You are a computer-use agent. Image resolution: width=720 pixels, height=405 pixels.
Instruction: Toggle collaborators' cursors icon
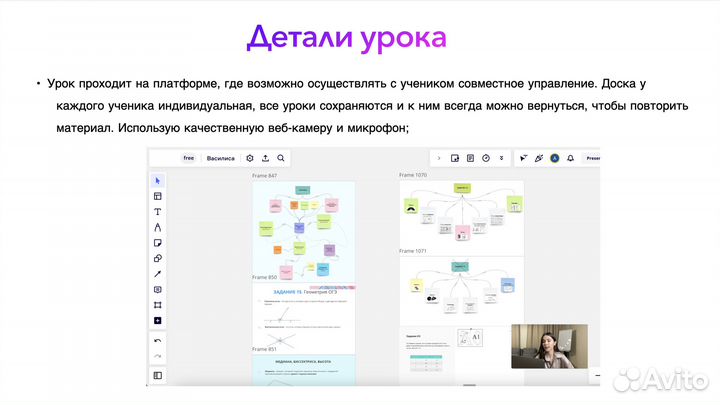point(523,158)
